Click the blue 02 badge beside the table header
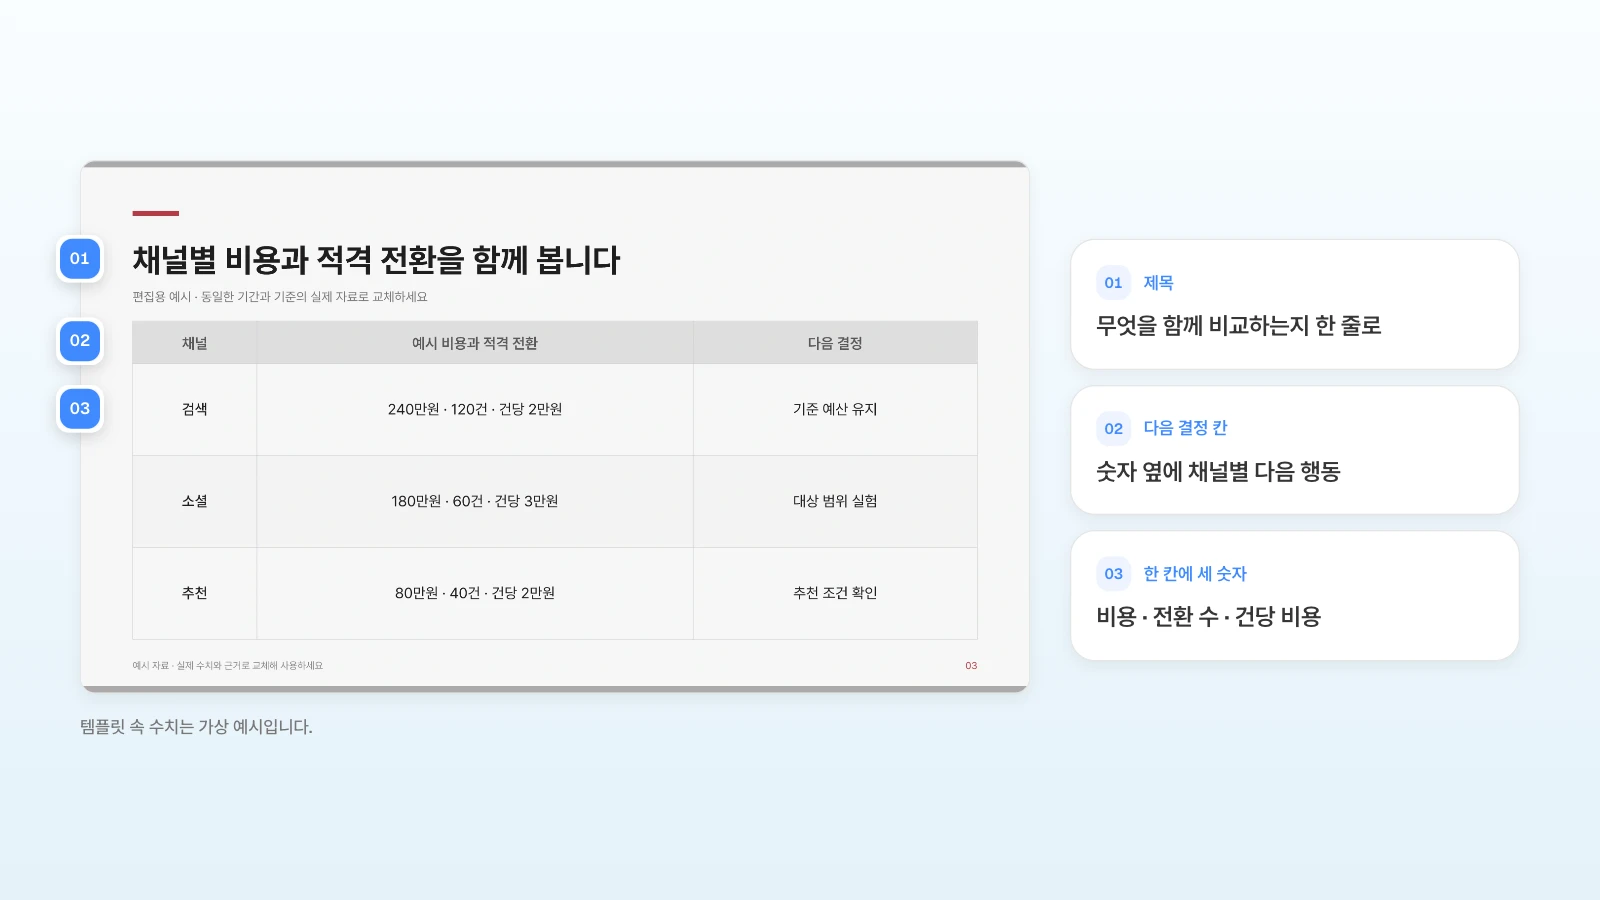The width and height of the screenshot is (1600, 900). coord(80,341)
